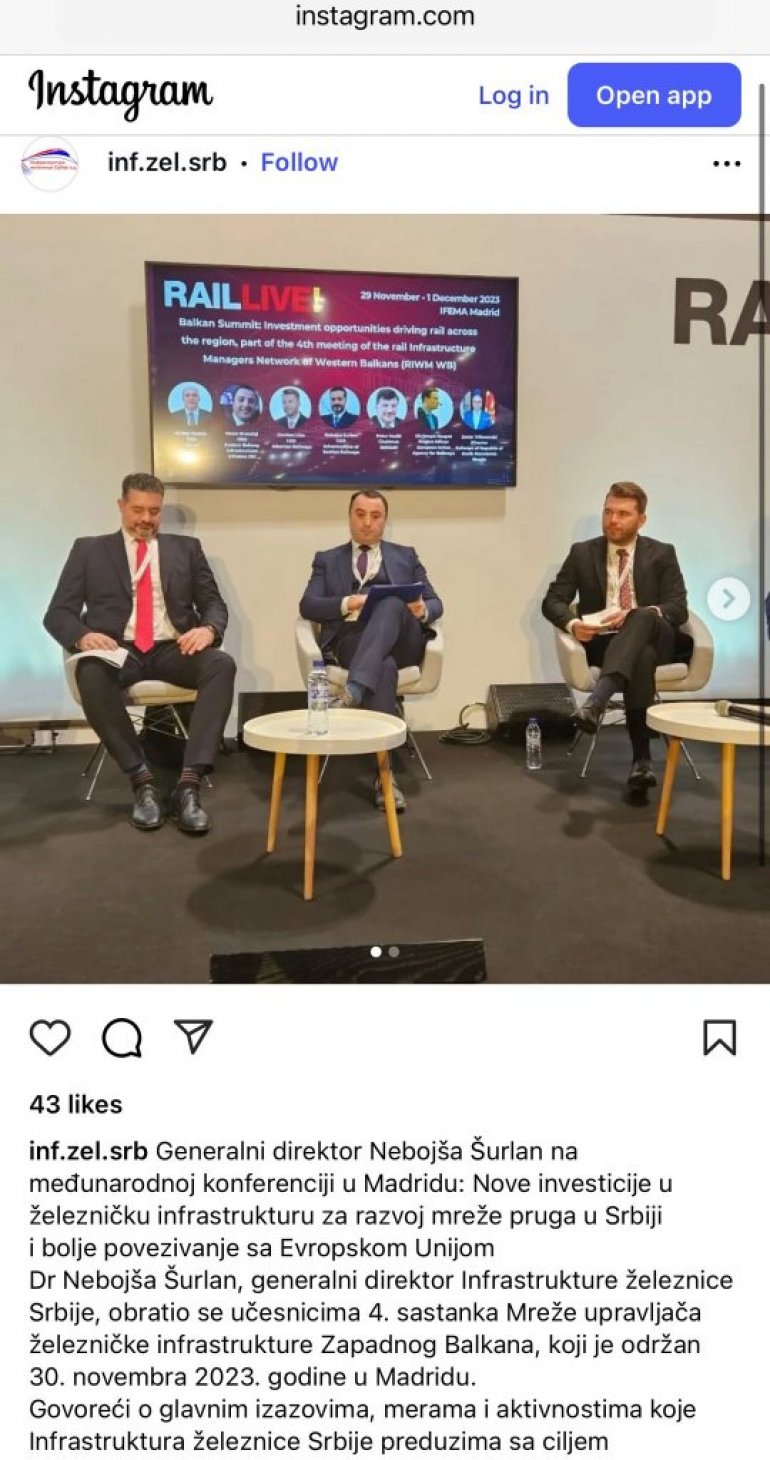The height and width of the screenshot is (1460, 770).
Task: Like the post with the heart icon
Action: coord(50,1038)
